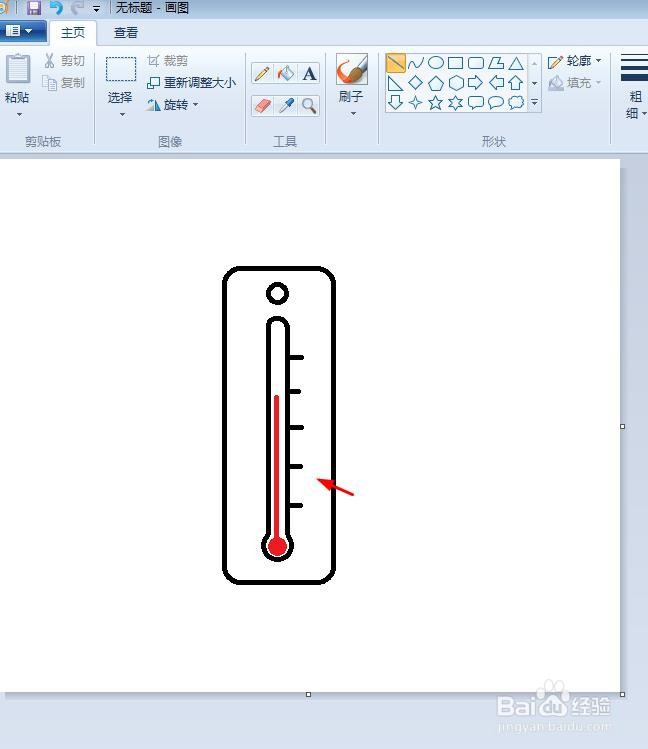Expand the shapes gallery More arrow
Screen dimensions: 648x749
tap(534, 102)
